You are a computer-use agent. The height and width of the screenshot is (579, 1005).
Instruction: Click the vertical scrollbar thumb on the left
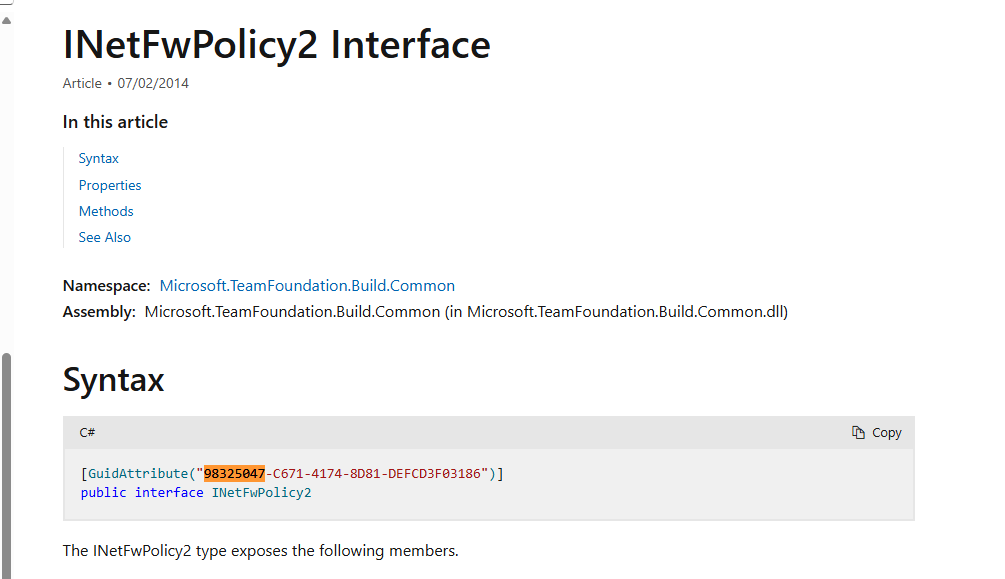pos(6,466)
